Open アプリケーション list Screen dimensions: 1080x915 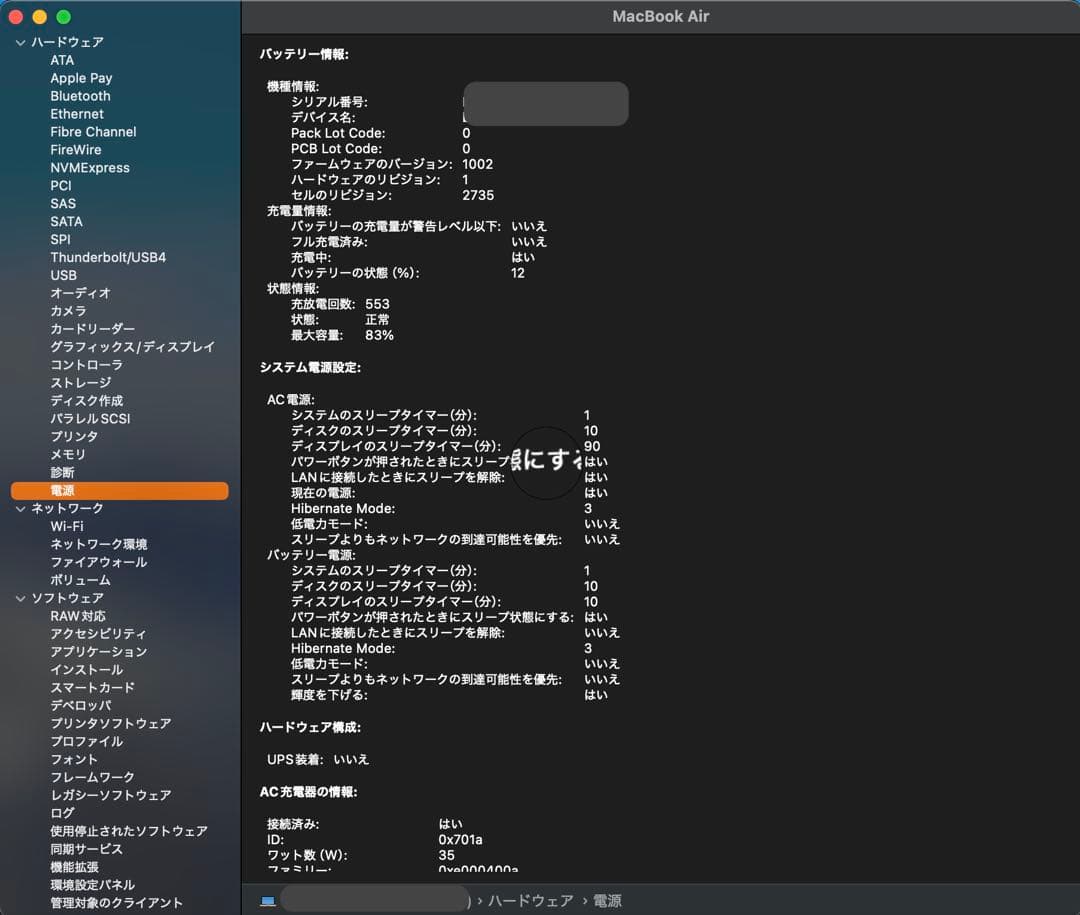tap(98, 652)
